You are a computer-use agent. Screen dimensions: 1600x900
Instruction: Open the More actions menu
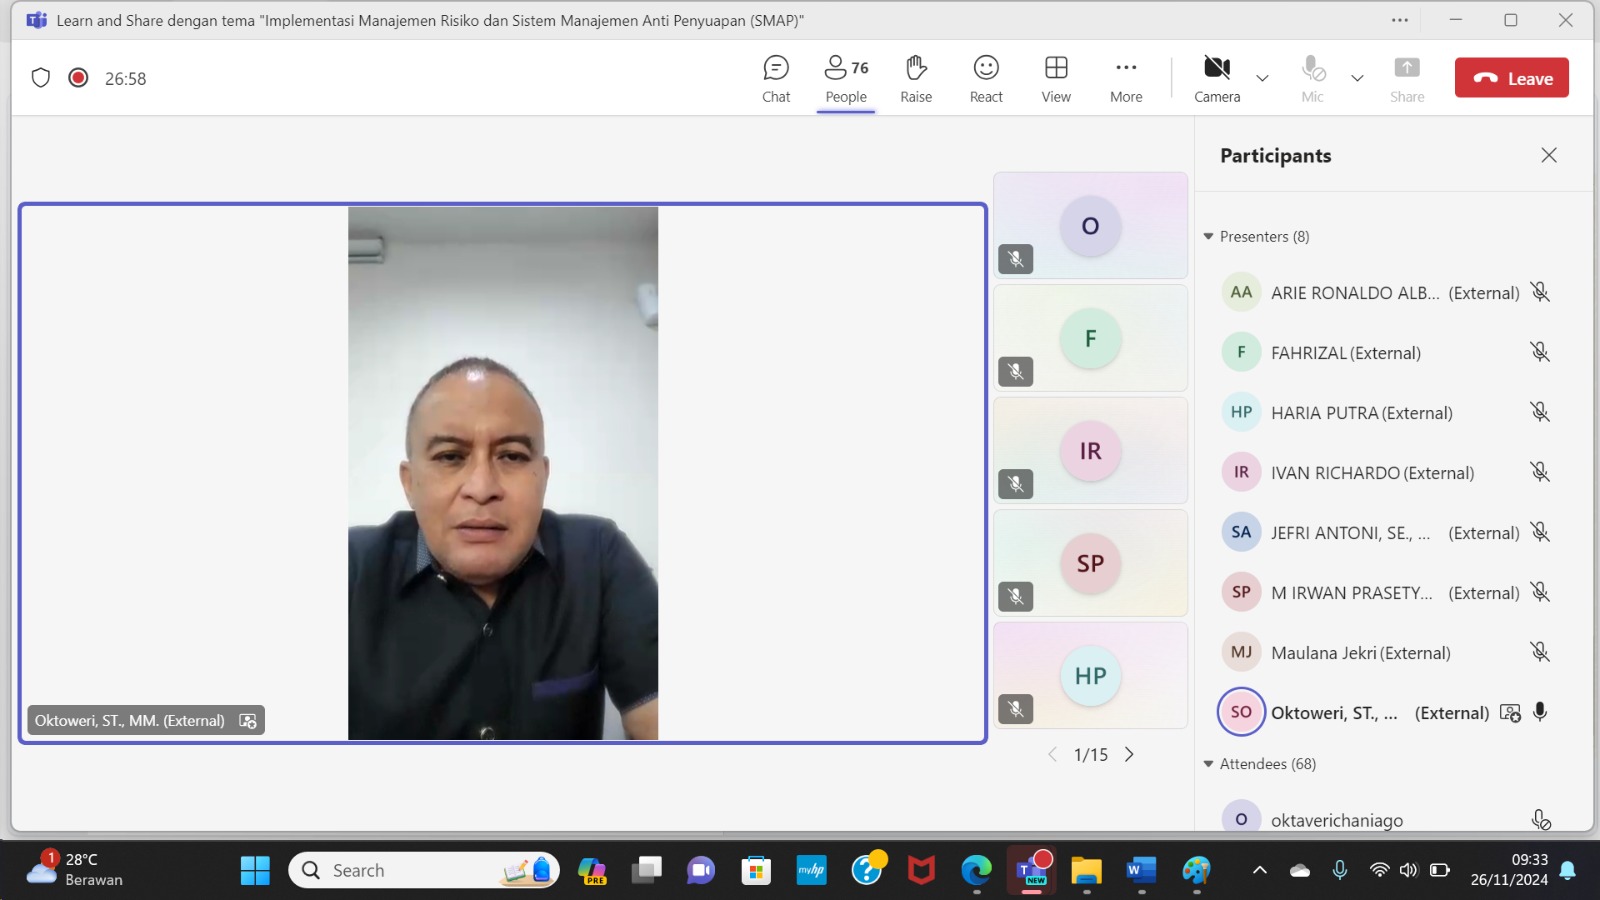(1126, 78)
